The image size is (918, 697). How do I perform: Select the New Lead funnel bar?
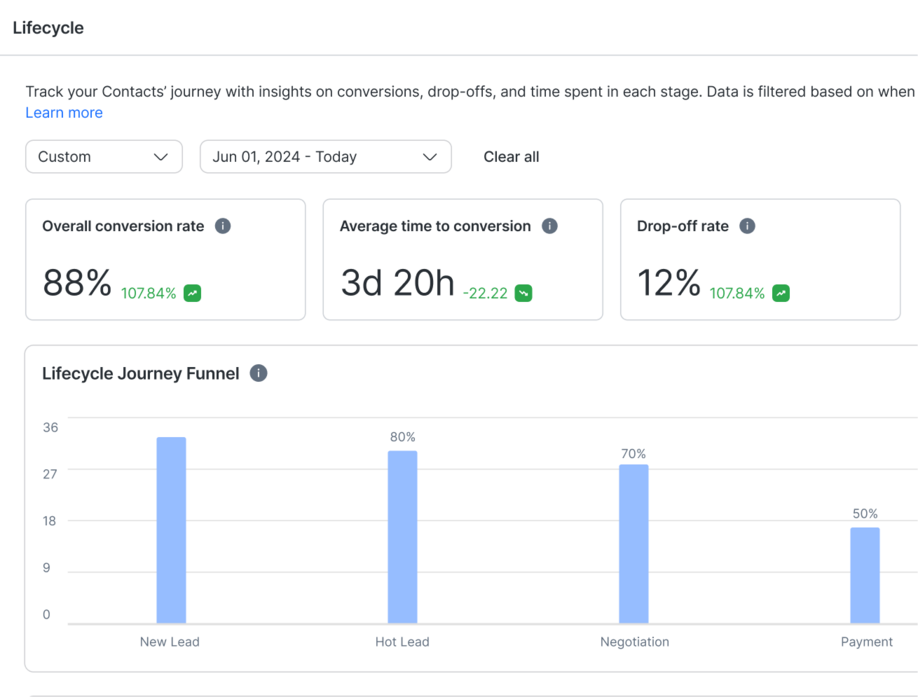point(171,530)
